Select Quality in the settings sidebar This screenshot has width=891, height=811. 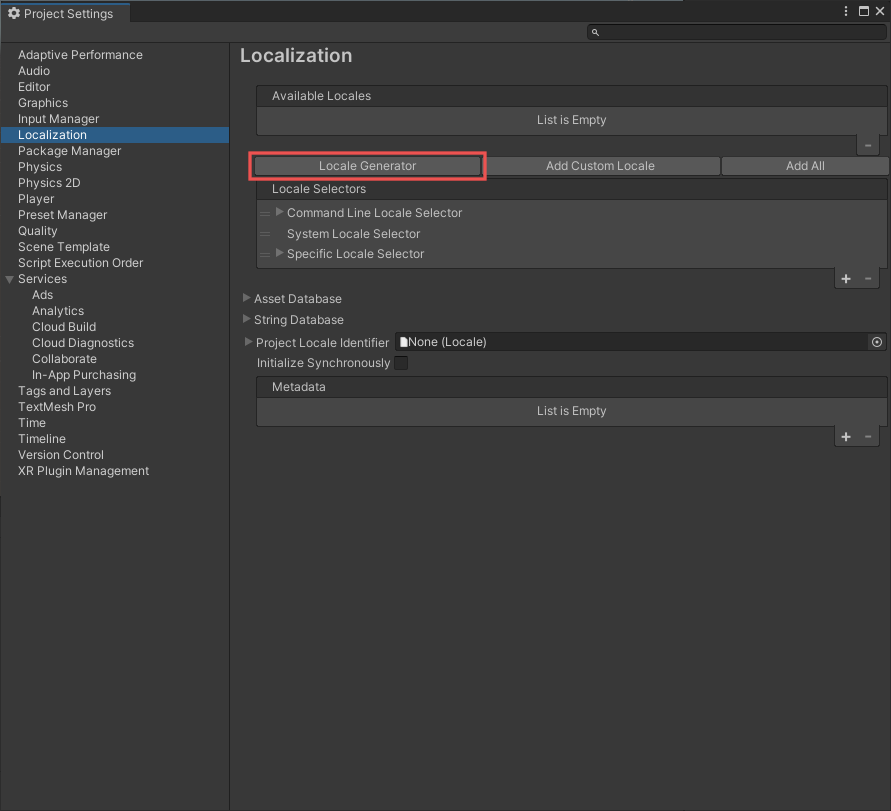[37, 230]
